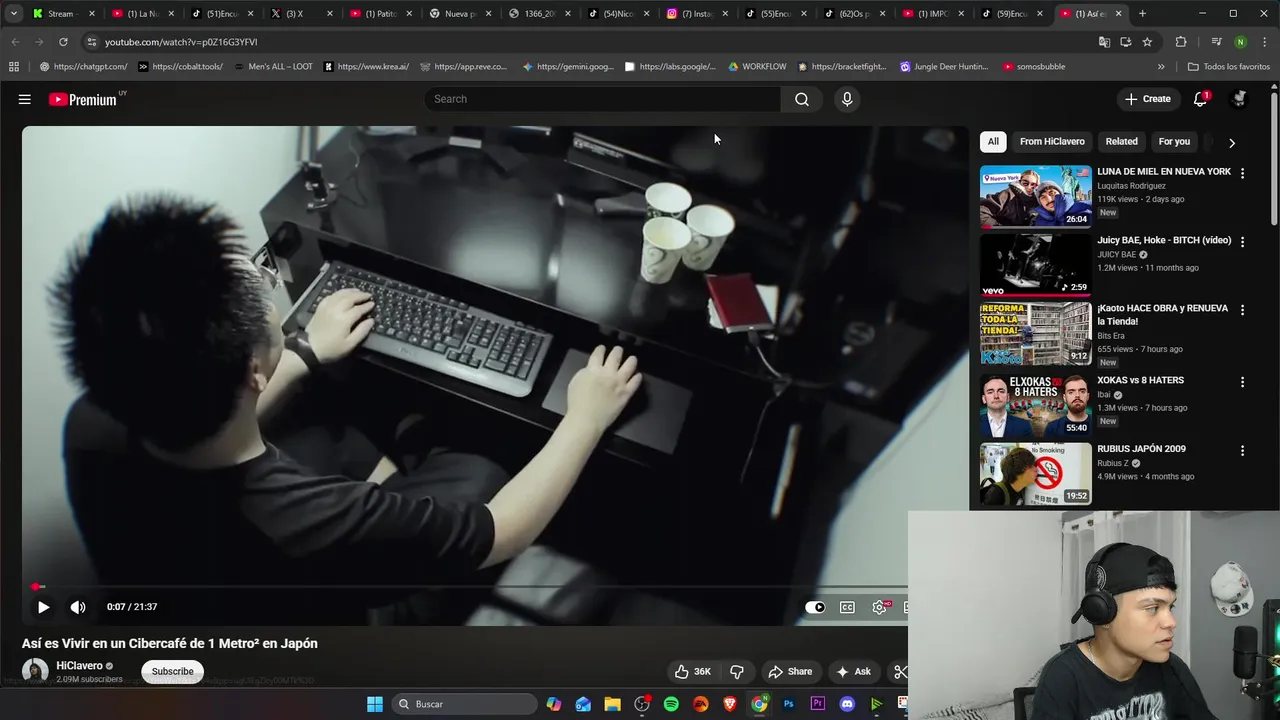Image resolution: width=1280 pixels, height=720 pixels.
Task: Open Premiere Pro from the taskbar
Action: point(818,704)
